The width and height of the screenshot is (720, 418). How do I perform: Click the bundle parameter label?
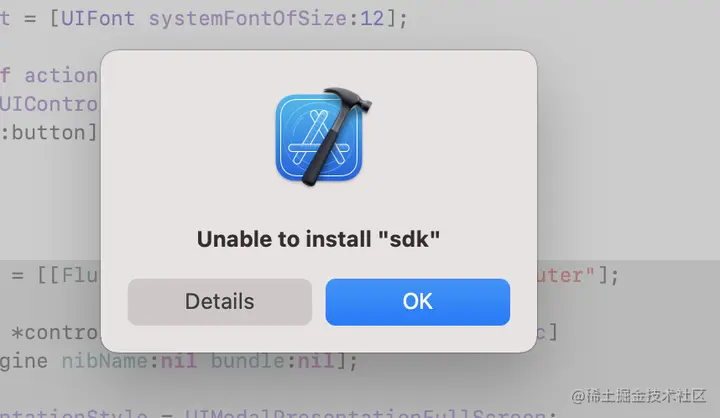(248, 361)
